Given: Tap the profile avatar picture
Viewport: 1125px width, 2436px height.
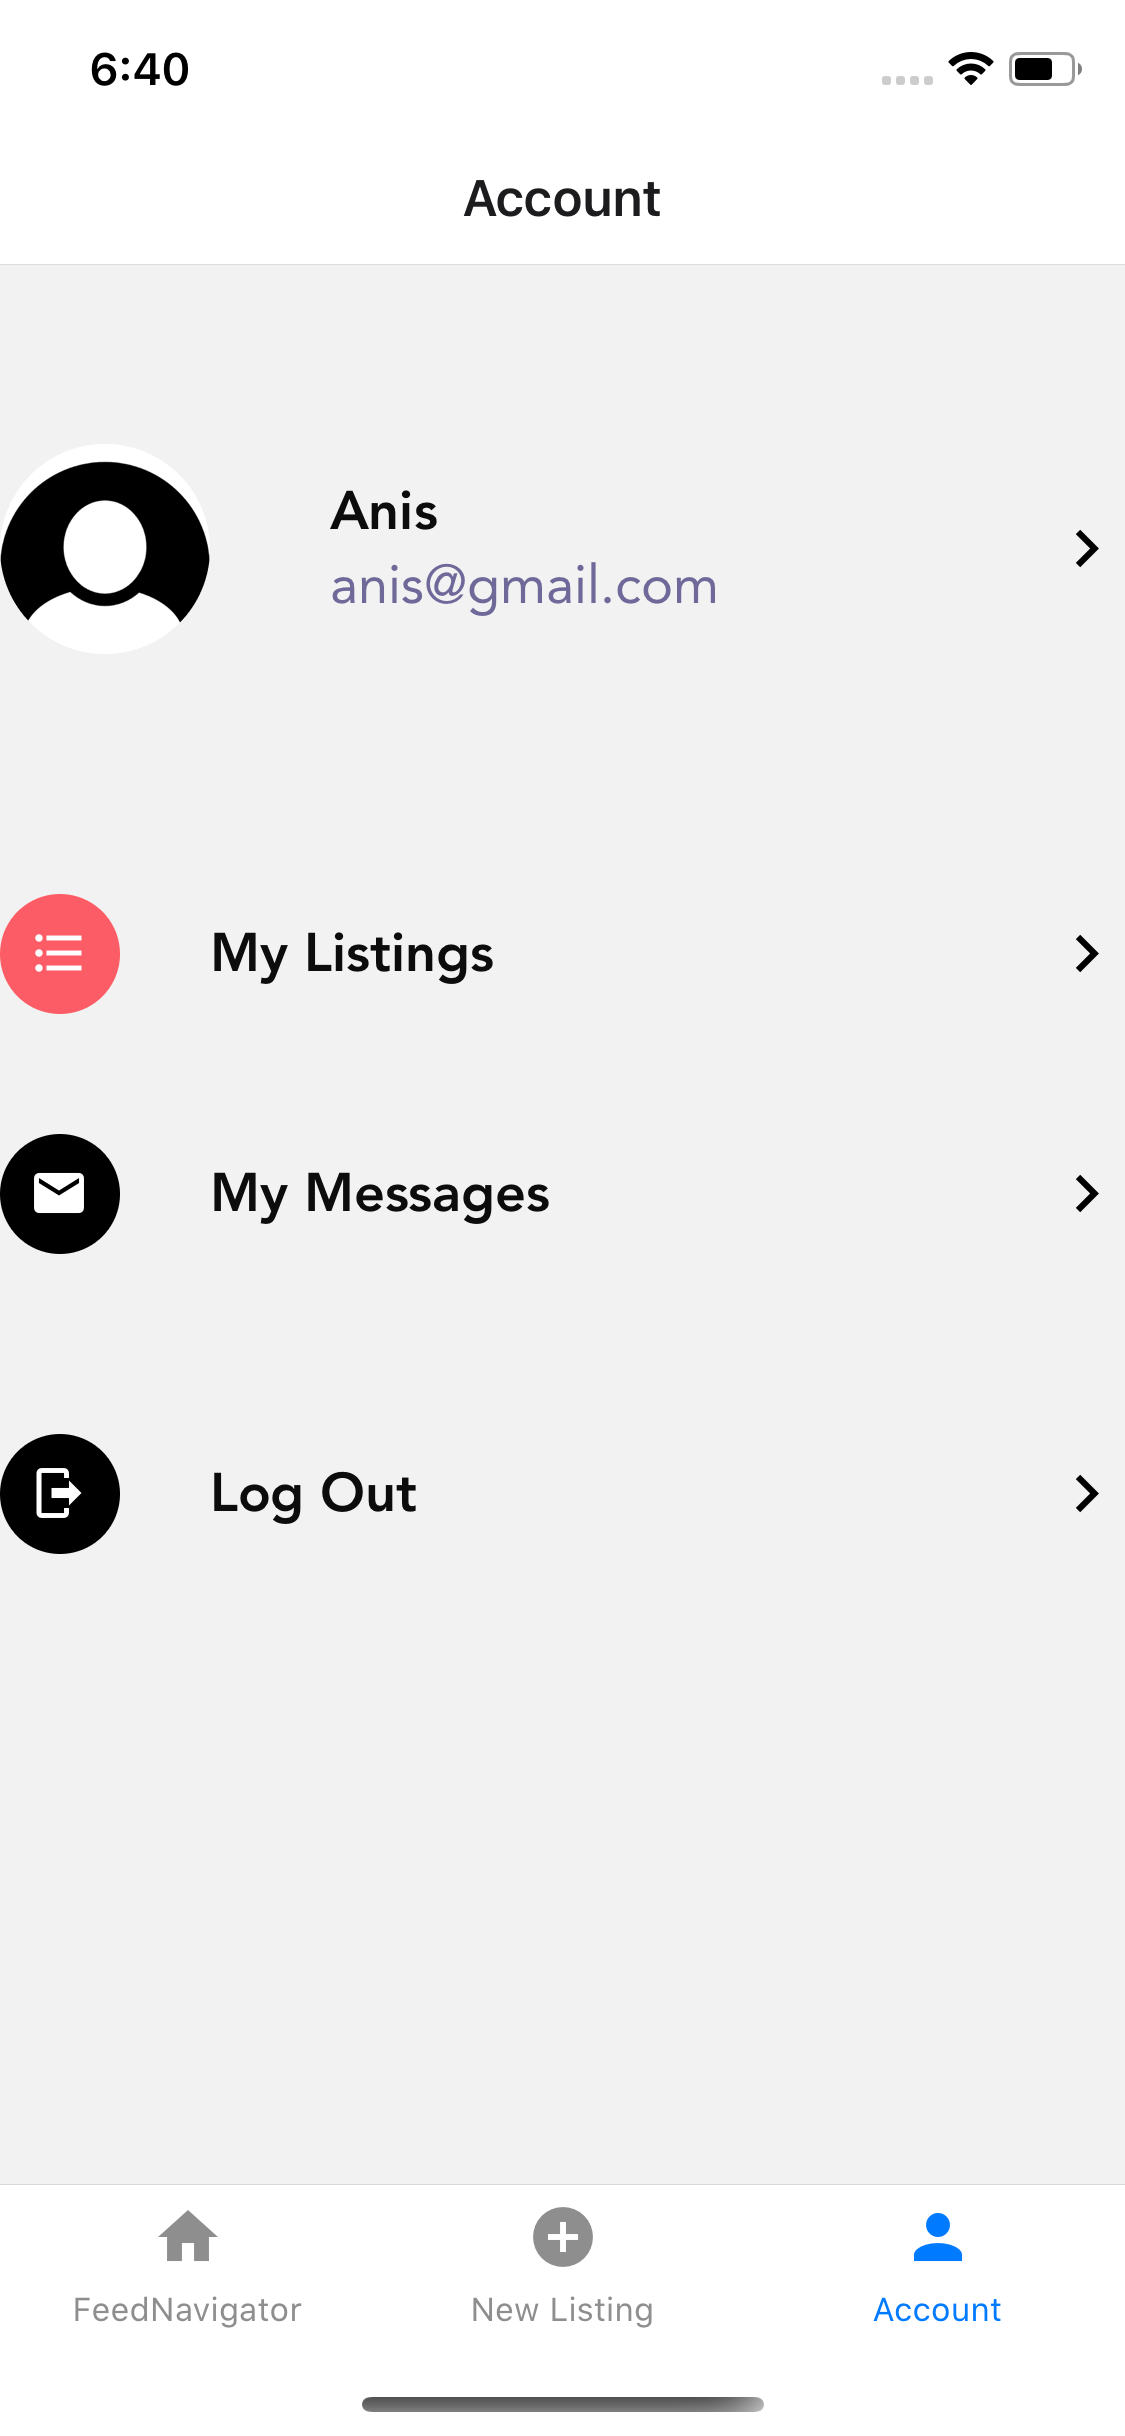Looking at the screenshot, I should click(105, 548).
